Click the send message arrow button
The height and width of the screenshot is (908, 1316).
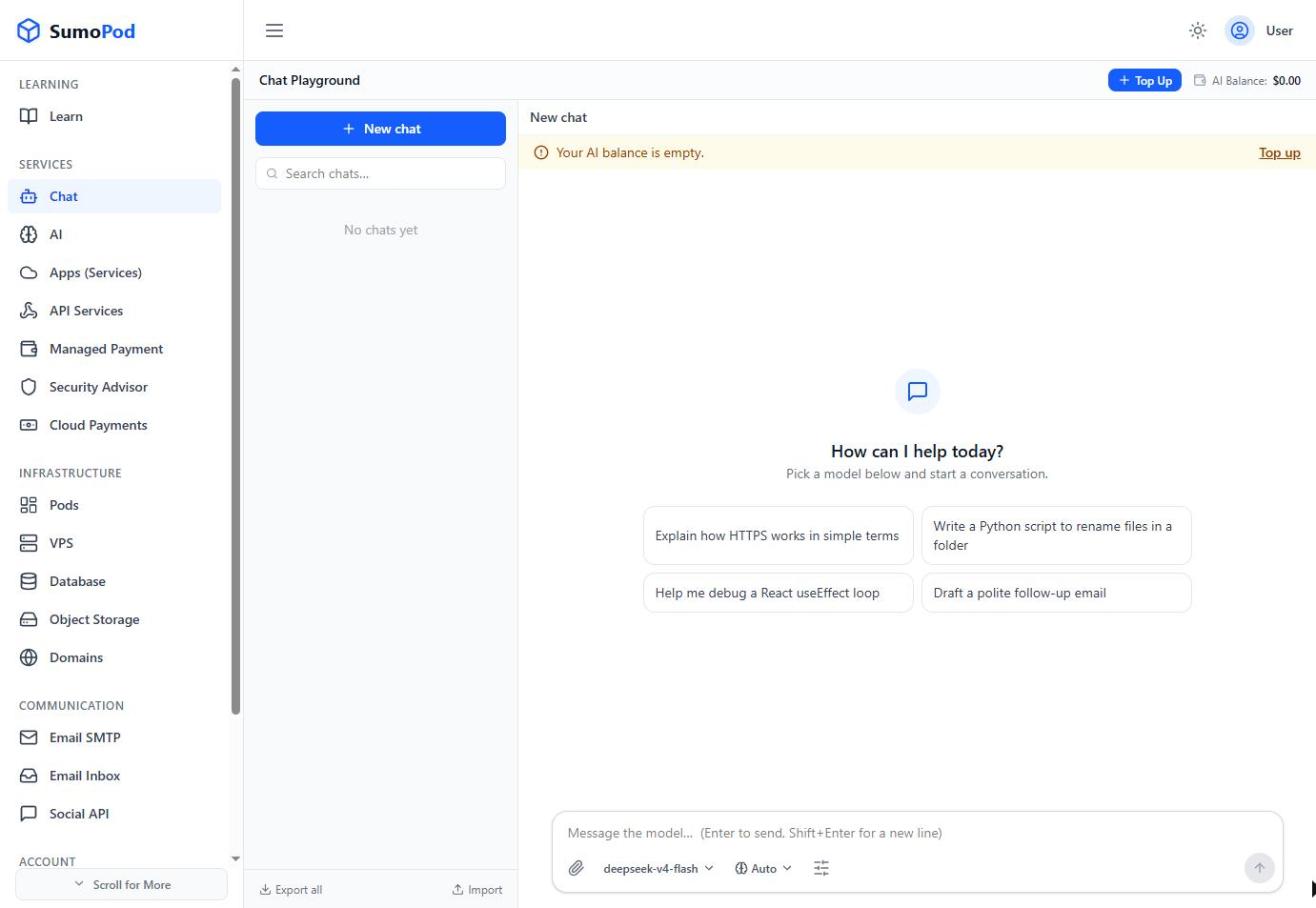coord(1259,868)
